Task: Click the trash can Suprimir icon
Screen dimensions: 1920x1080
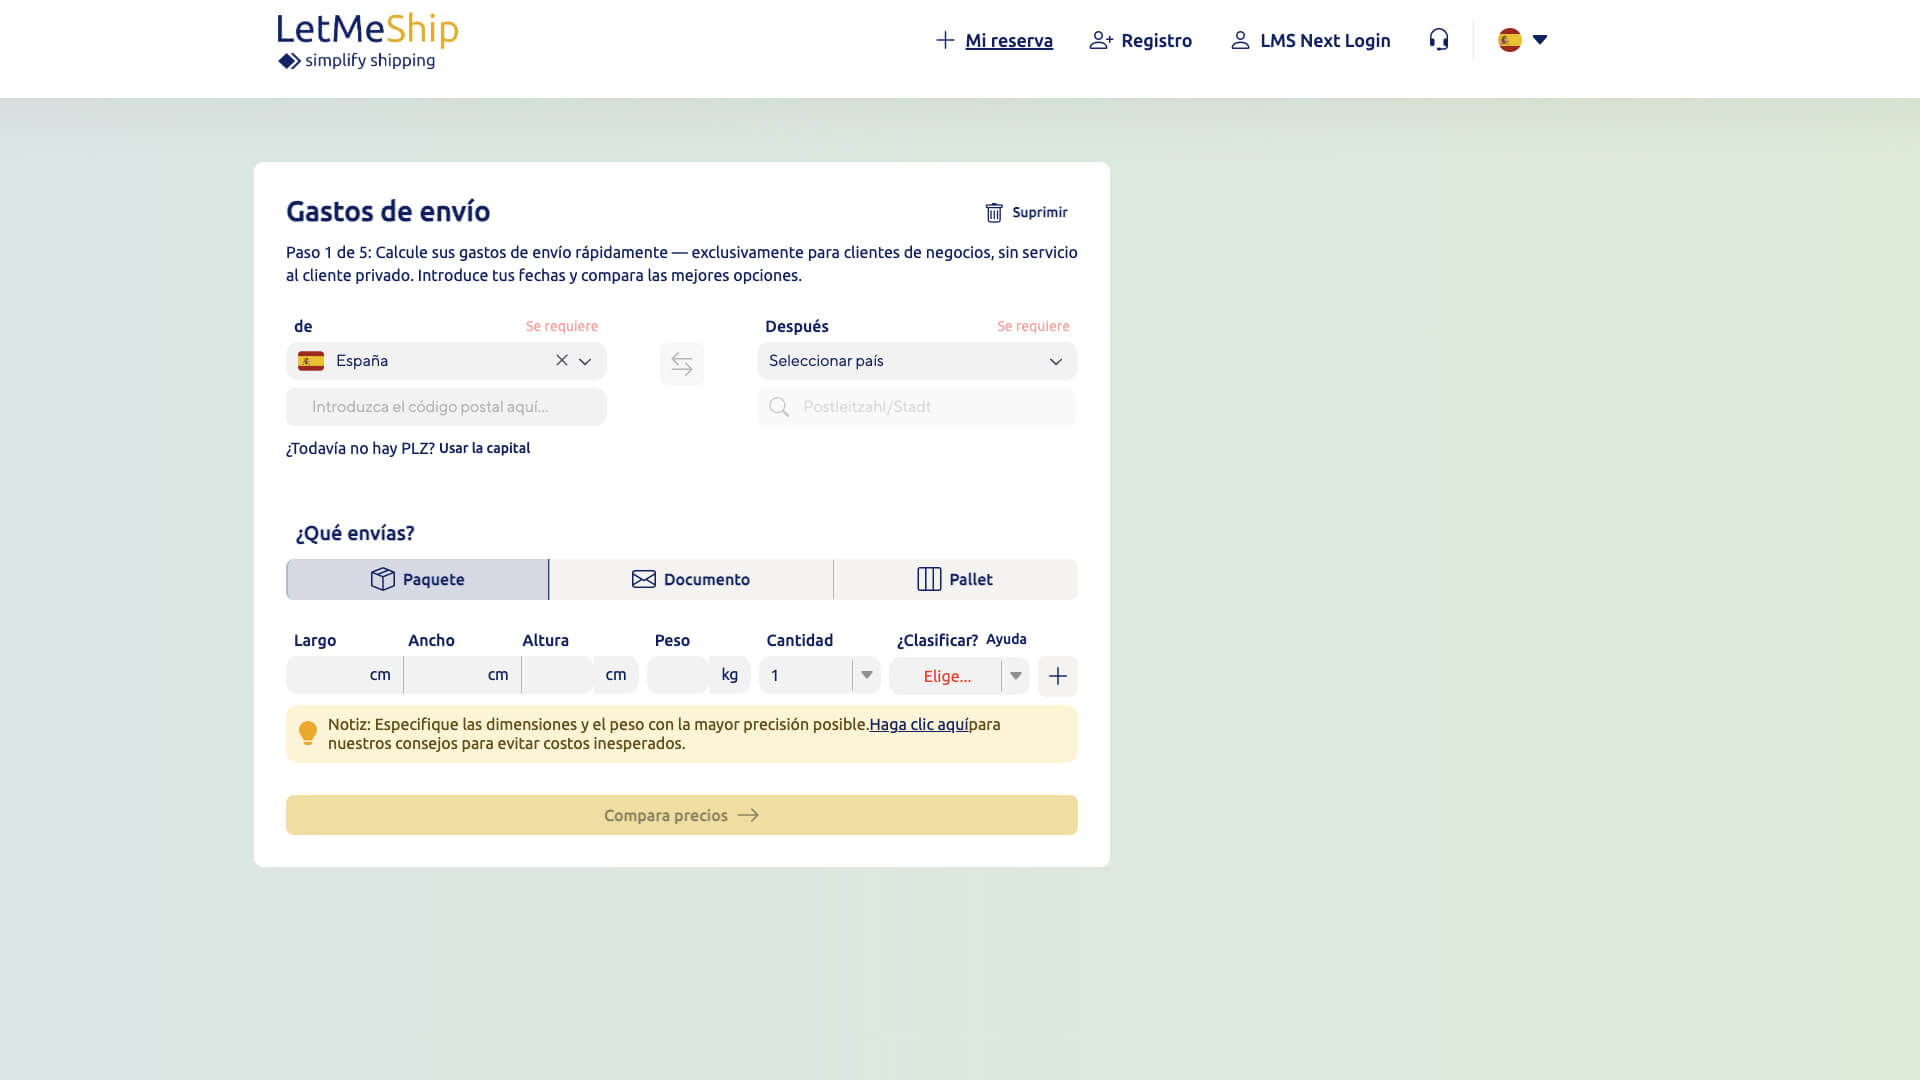Action: click(x=993, y=212)
